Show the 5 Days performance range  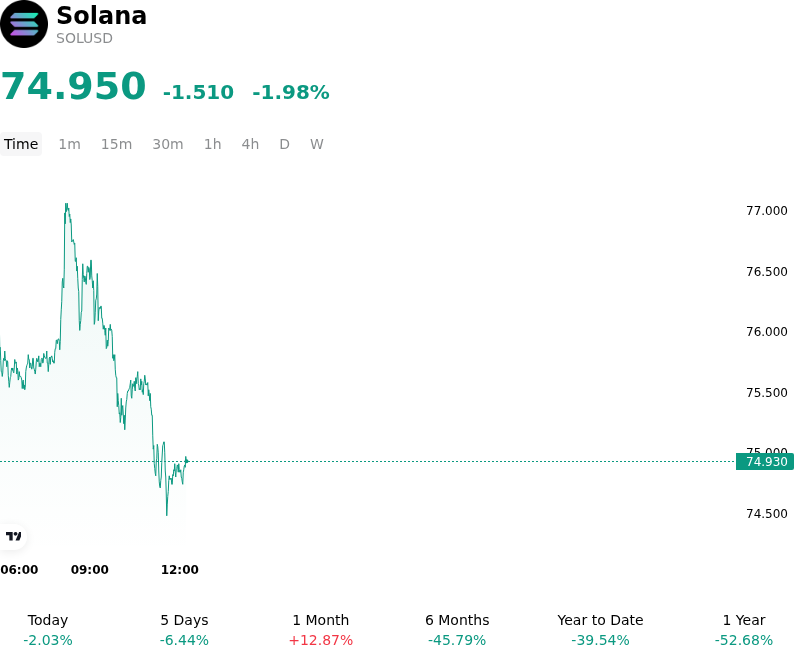pos(184,630)
